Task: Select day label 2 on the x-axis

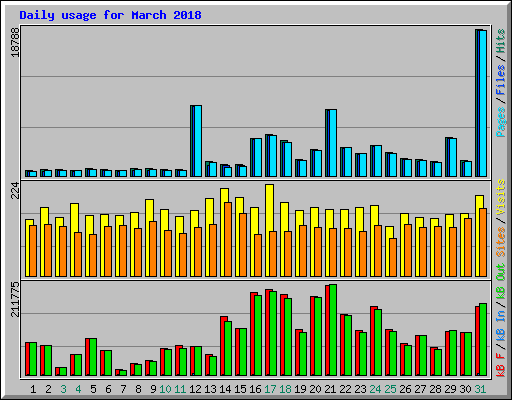Action: click(x=48, y=389)
